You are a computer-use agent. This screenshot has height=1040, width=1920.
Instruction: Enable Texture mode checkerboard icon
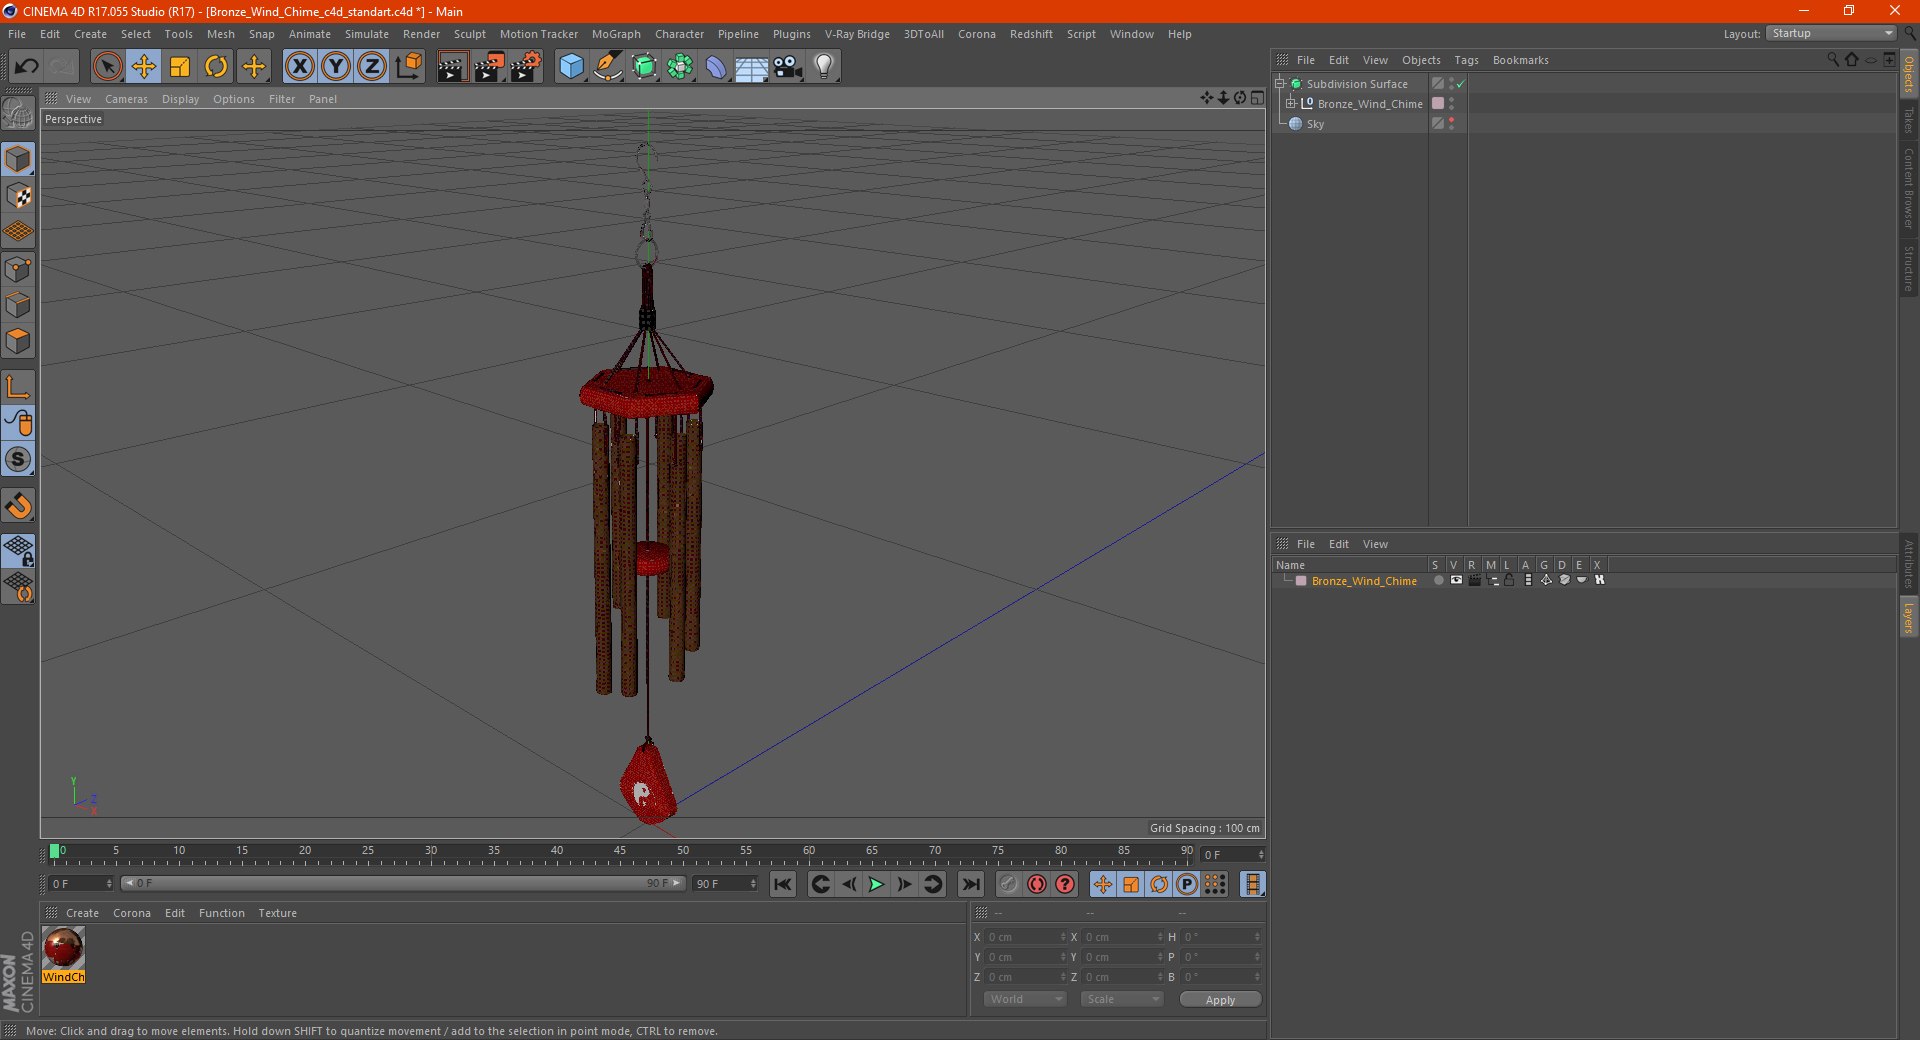click(x=18, y=196)
